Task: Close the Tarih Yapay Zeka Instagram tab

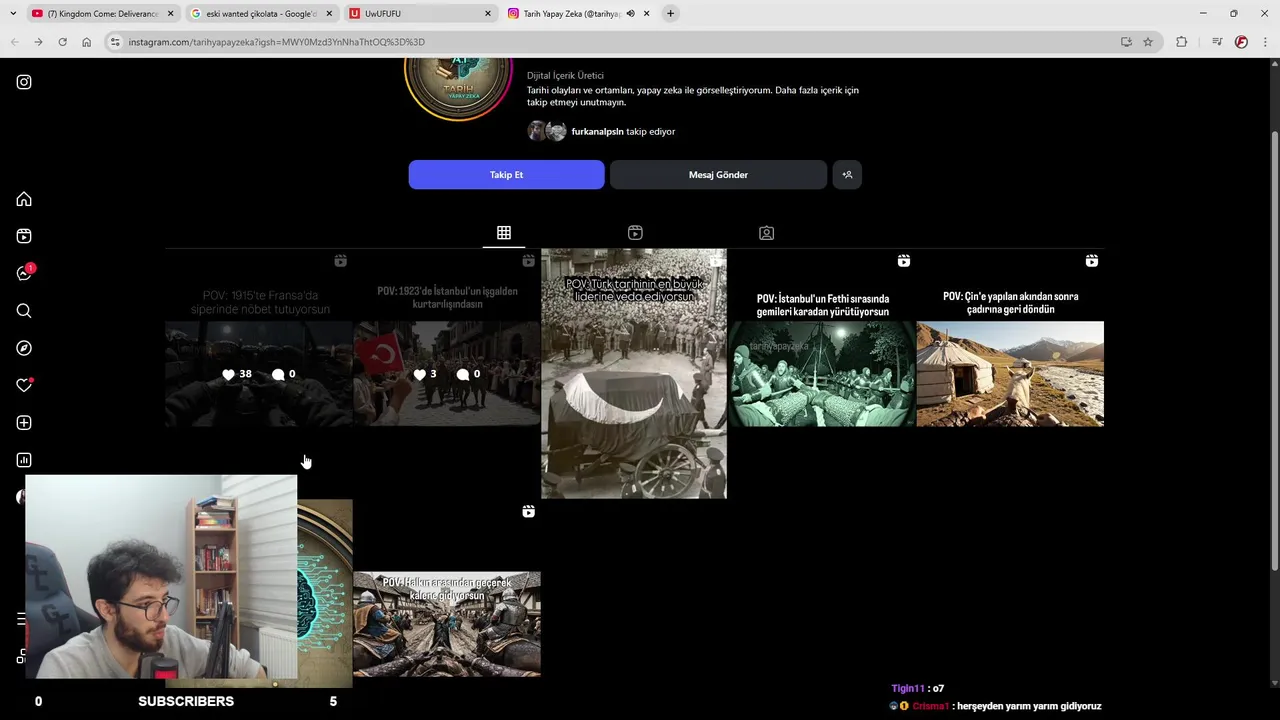Action: click(x=646, y=13)
